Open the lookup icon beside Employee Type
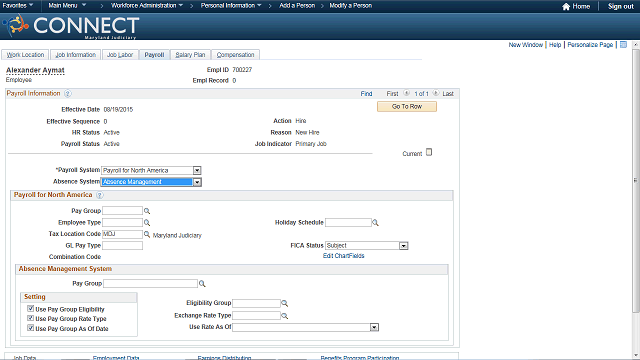This screenshot has height=360, width=640. [x=147, y=222]
